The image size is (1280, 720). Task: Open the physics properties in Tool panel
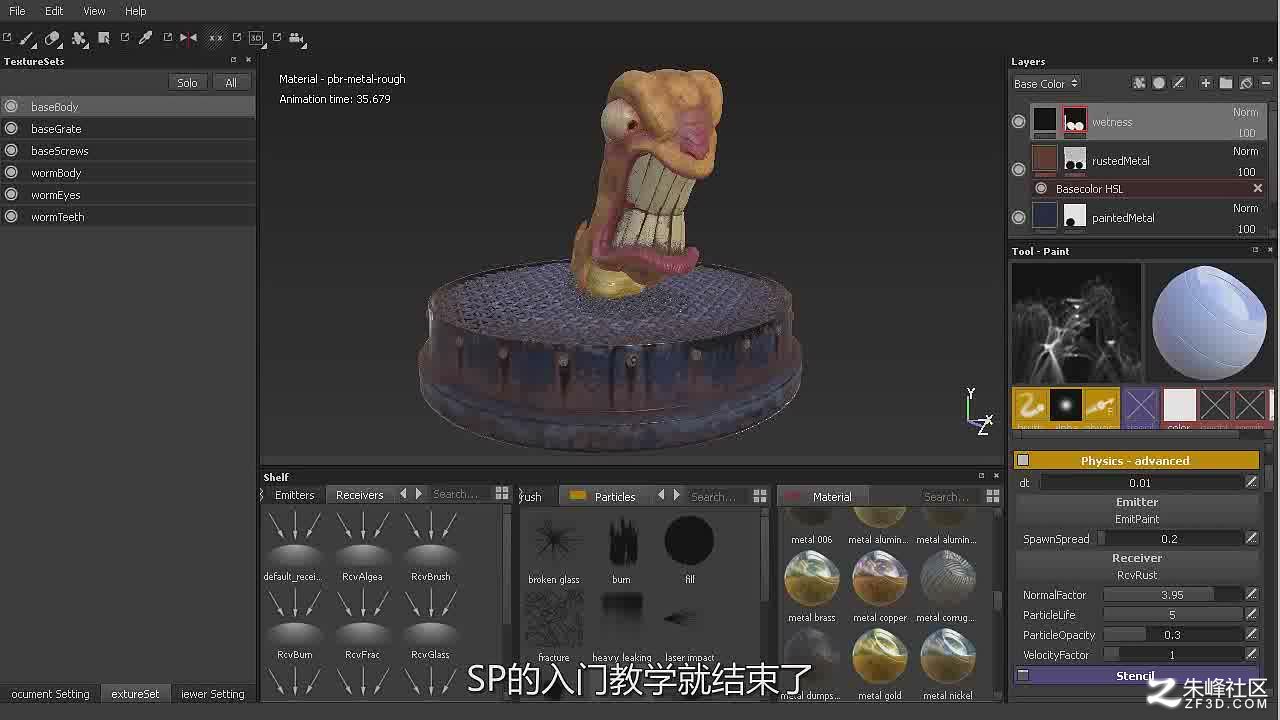[x=1100, y=406]
